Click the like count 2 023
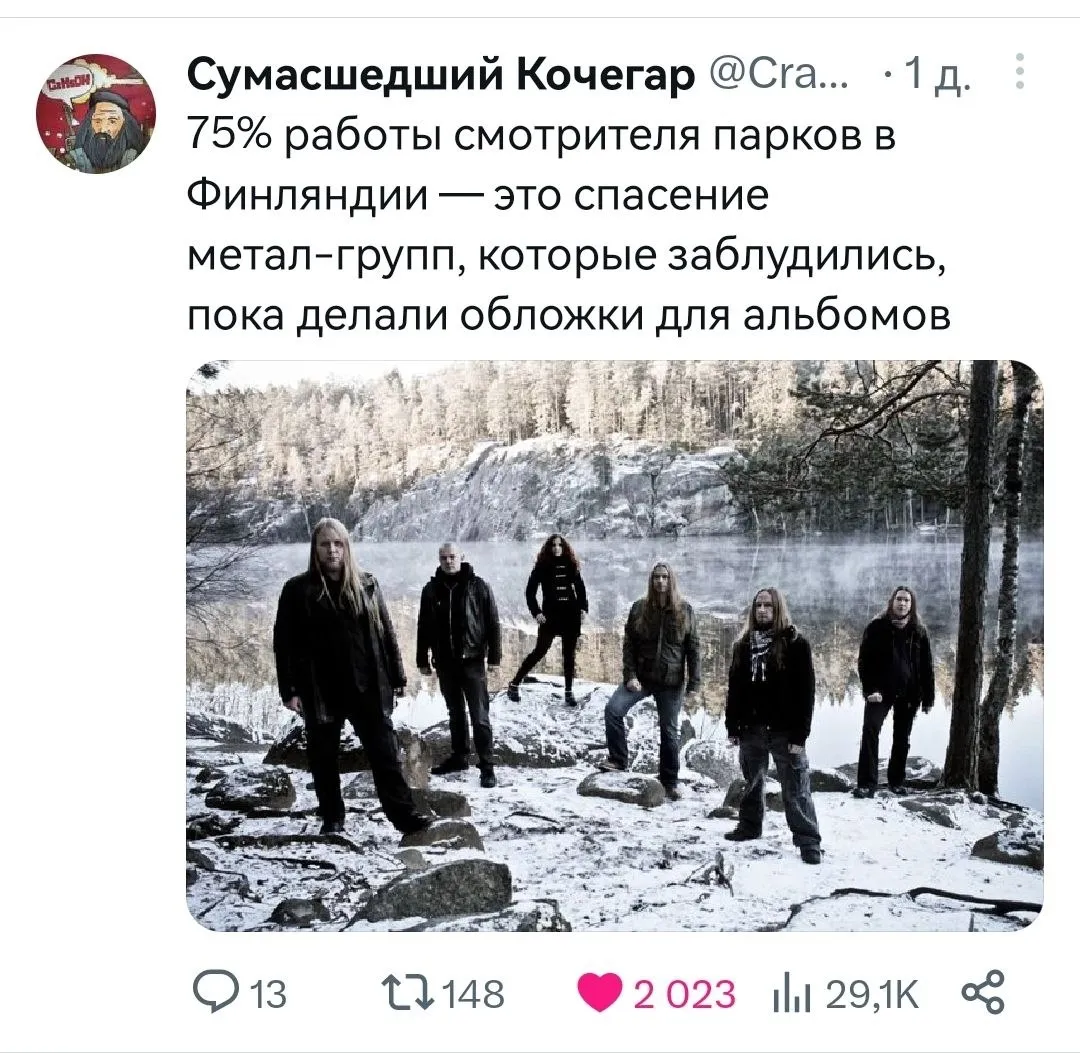Screen dimensions: 1080x1053 click(685, 995)
